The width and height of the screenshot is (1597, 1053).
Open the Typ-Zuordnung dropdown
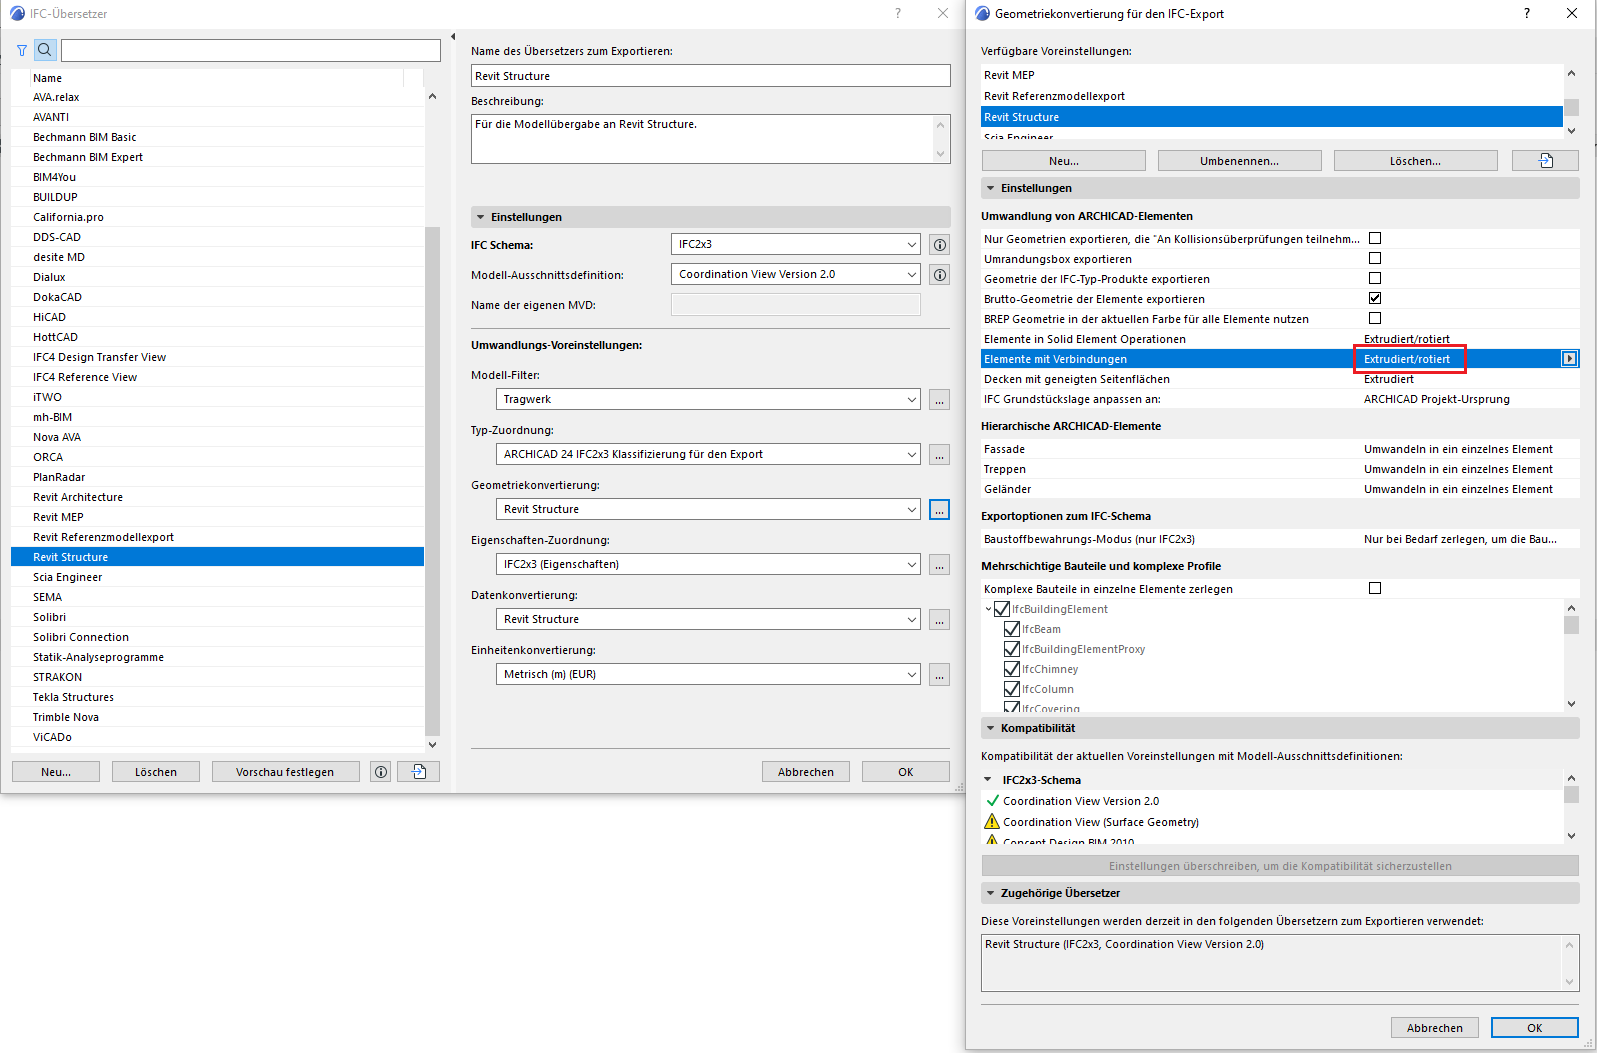[x=707, y=455]
